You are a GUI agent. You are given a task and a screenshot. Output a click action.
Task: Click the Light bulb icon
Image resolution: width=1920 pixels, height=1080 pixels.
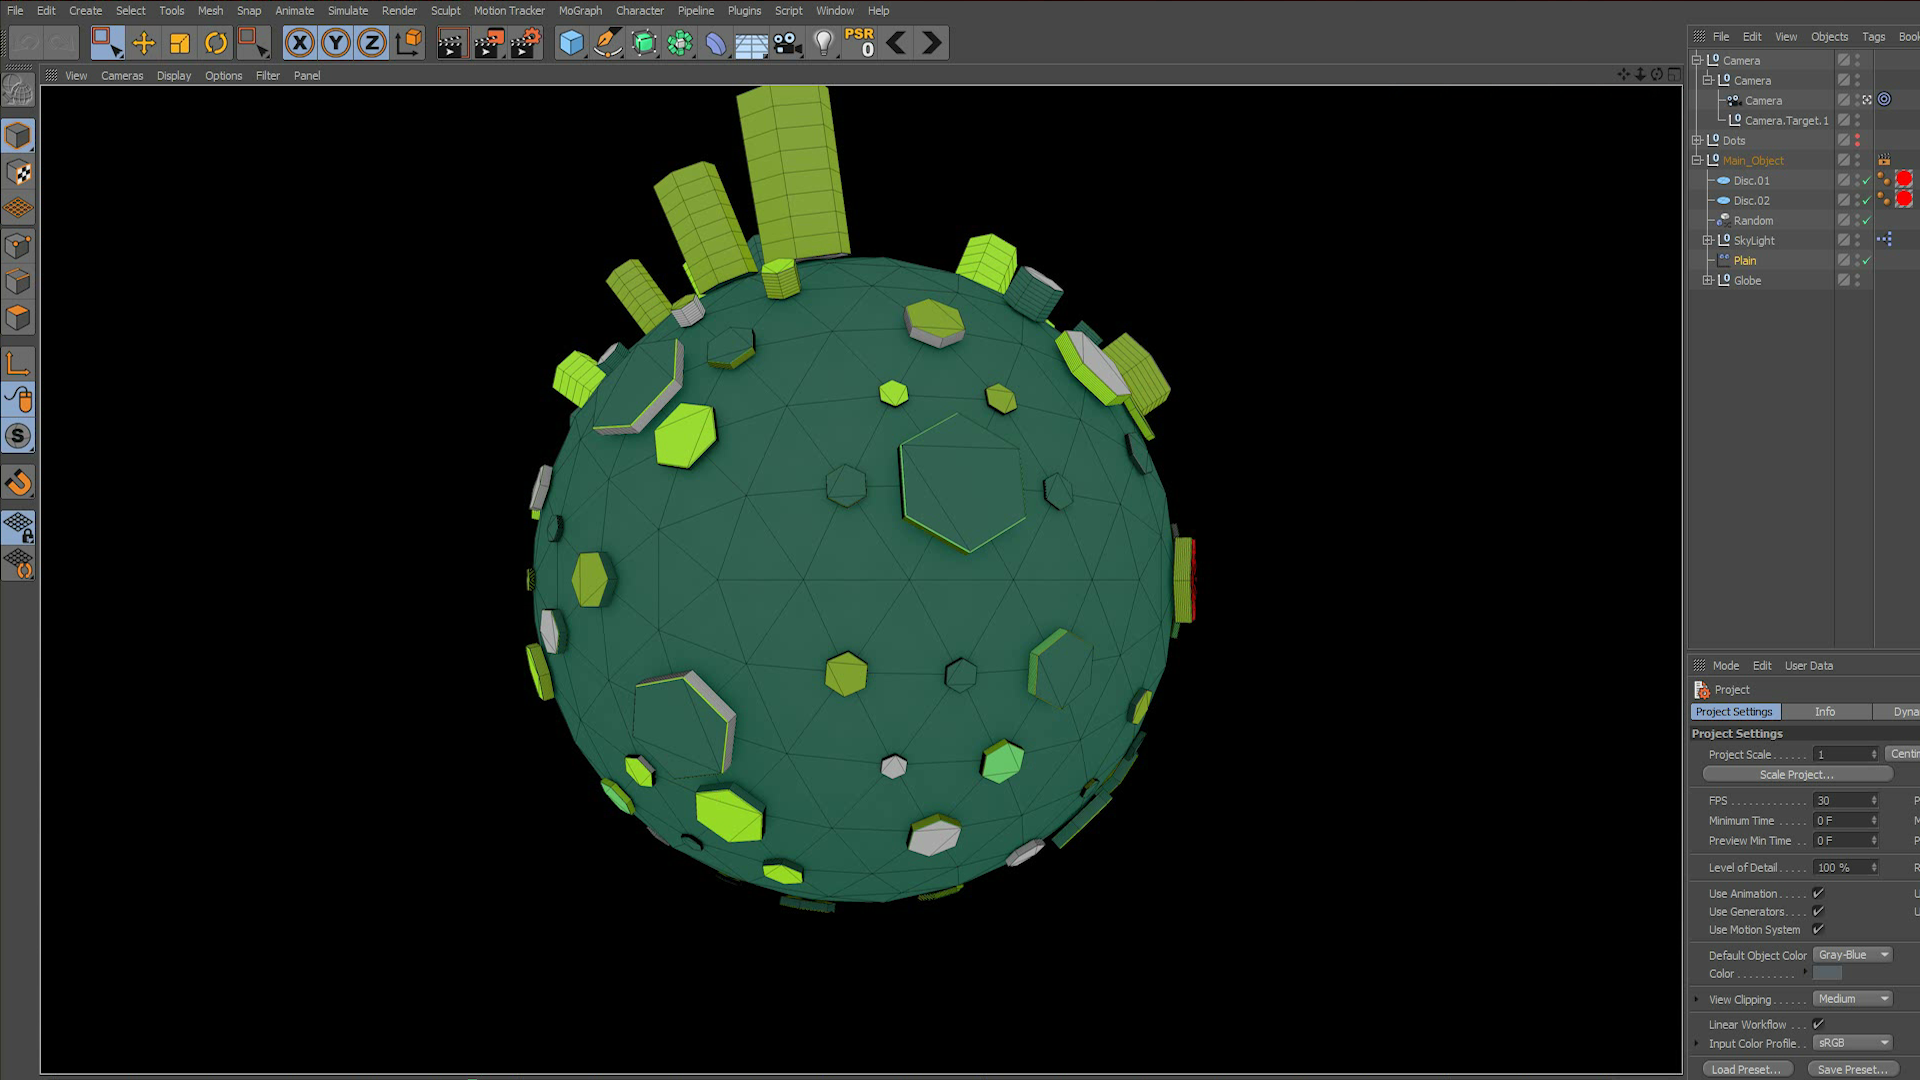(x=823, y=43)
